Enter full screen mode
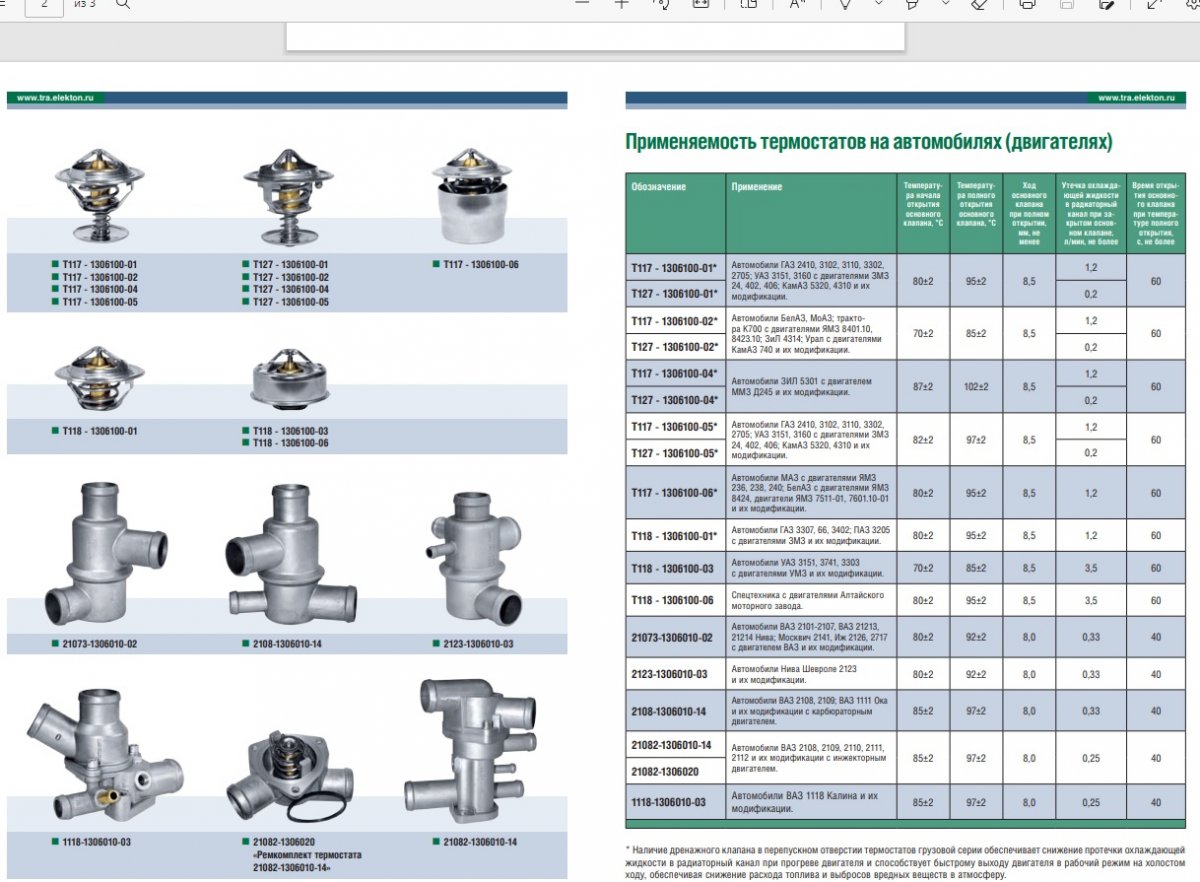The width and height of the screenshot is (1200, 882). click(x=1153, y=4)
